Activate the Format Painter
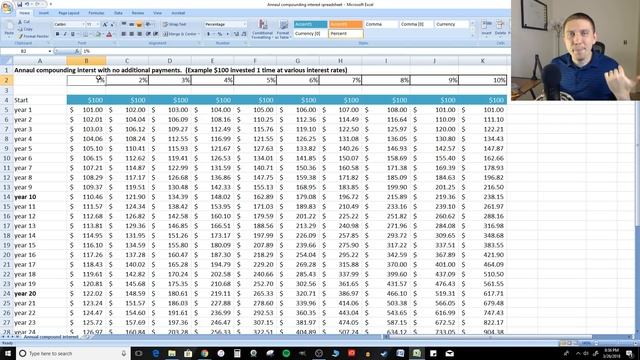The width and height of the screenshot is (640, 360). point(33,36)
